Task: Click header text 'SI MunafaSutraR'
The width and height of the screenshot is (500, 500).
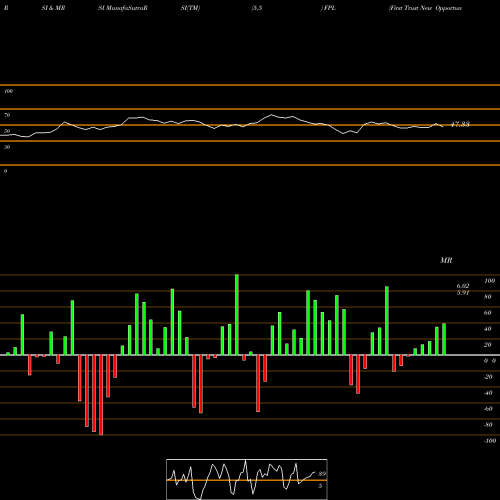Action: tap(123, 8)
